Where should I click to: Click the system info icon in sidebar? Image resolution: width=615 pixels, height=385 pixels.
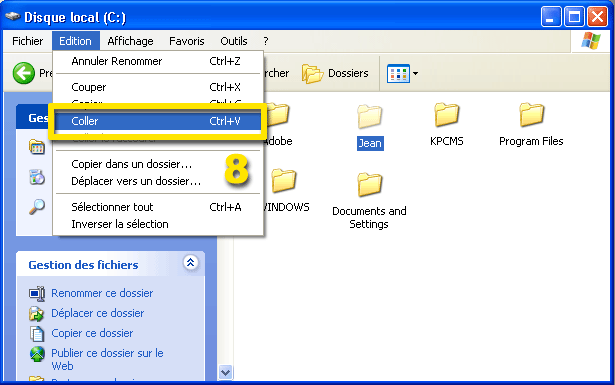coord(37,147)
